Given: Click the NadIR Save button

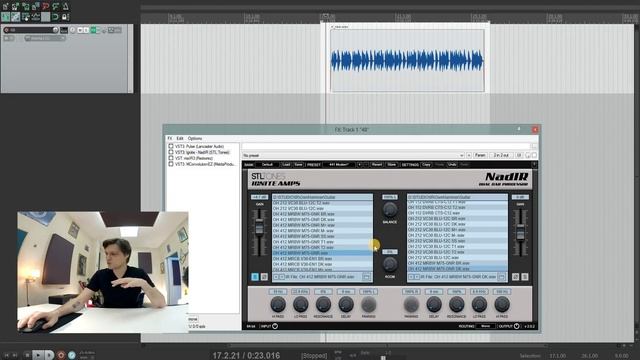Looking at the screenshot, I should pyautogui.click(x=298, y=164).
